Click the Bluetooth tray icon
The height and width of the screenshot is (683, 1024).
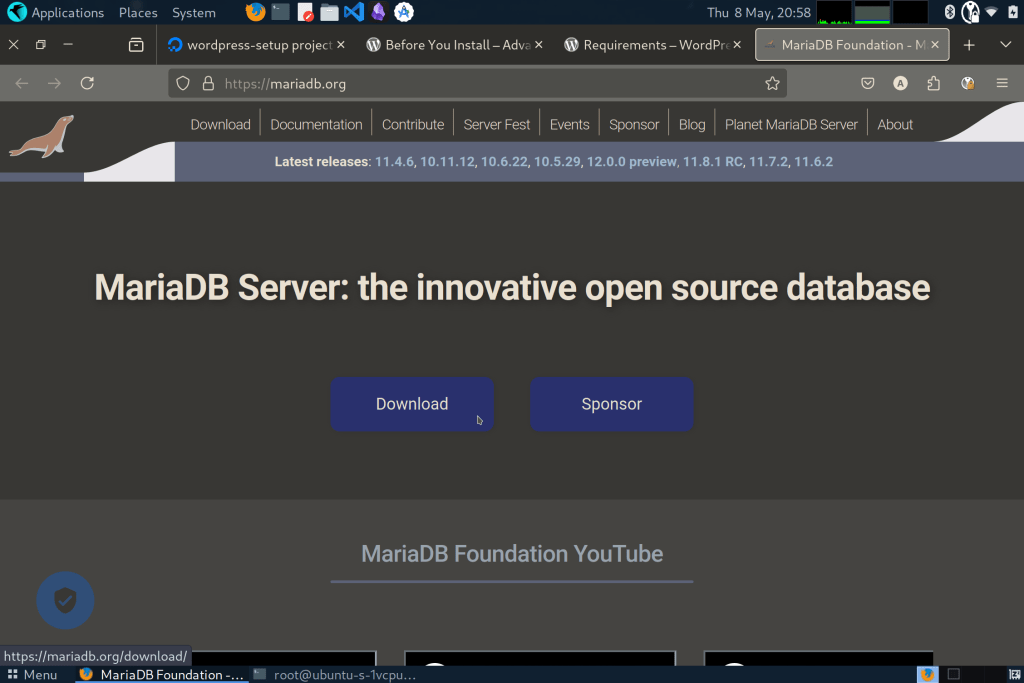tap(950, 12)
